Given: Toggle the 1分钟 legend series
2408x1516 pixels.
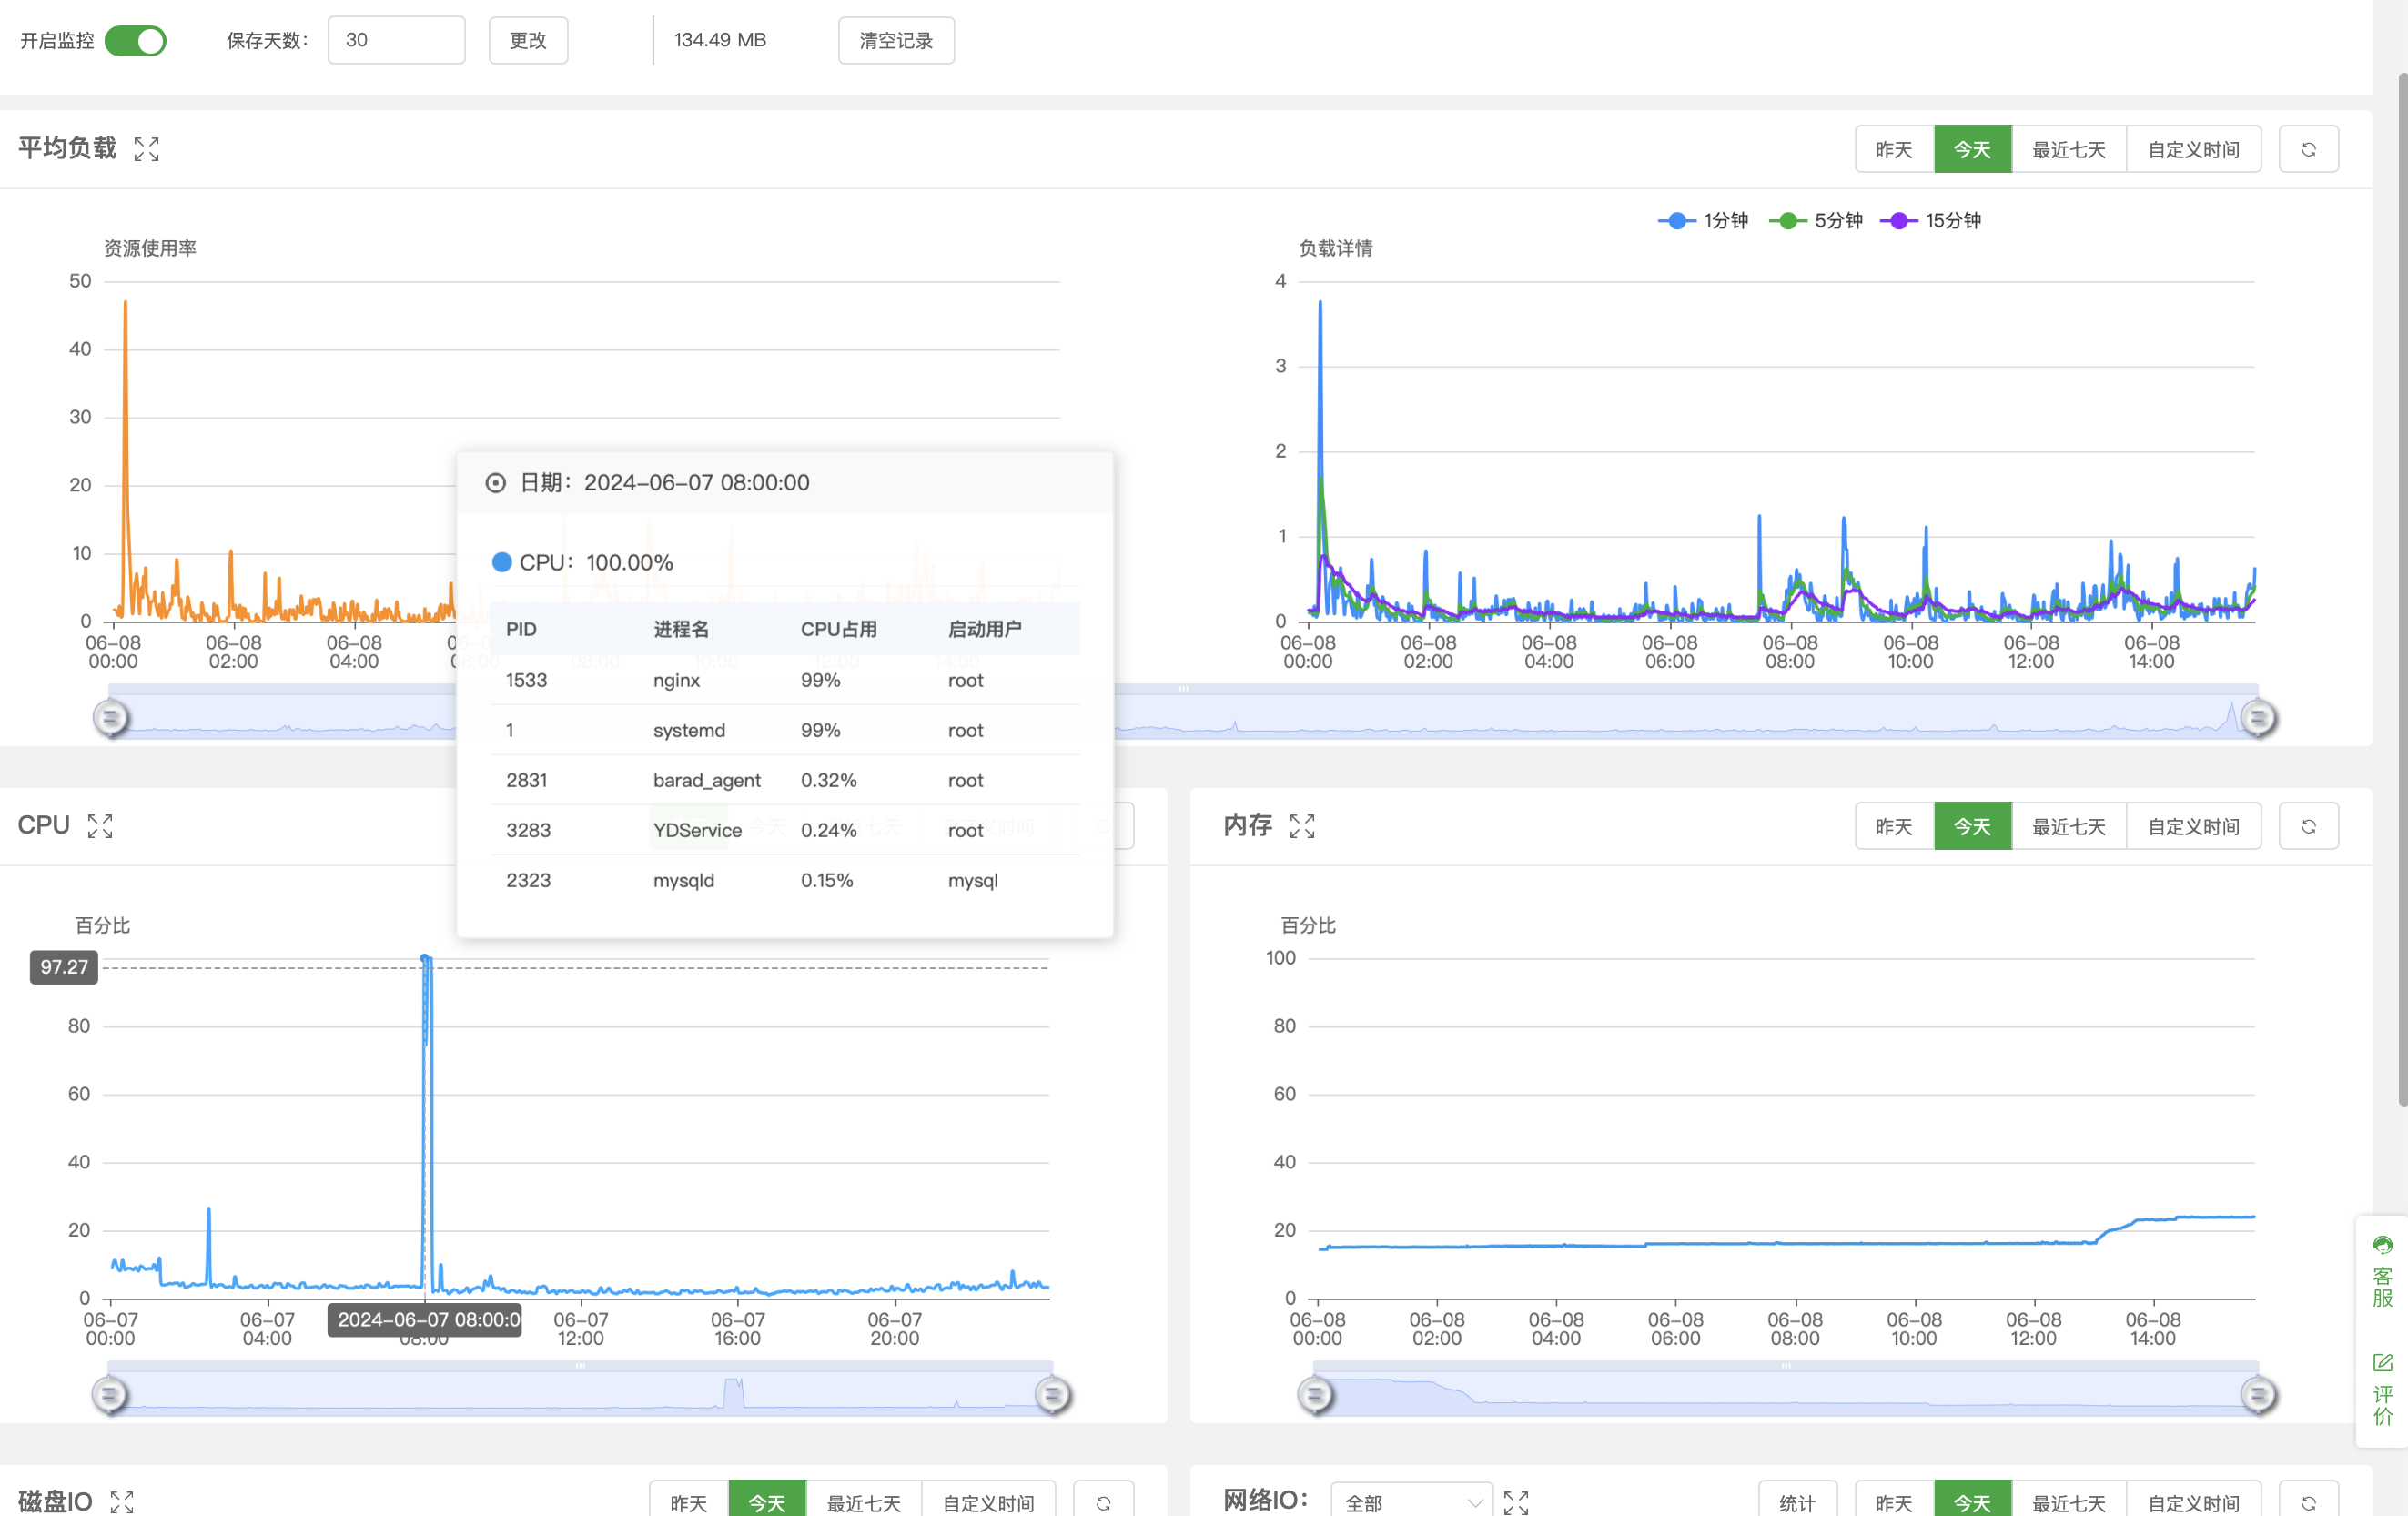Looking at the screenshot, I should point(1703,220).
